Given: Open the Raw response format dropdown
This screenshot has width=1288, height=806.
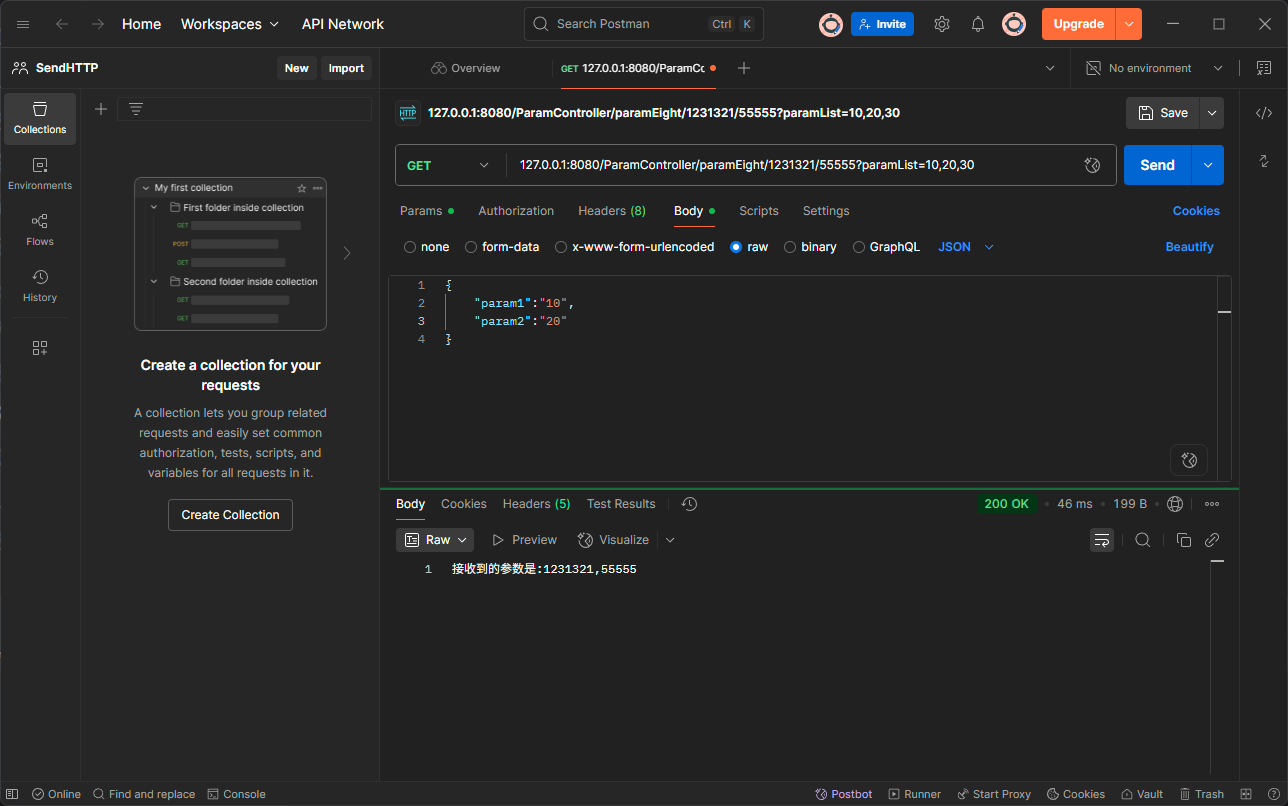Looking at the screenshot, I should pyautogui.click(x=435, y=540).
